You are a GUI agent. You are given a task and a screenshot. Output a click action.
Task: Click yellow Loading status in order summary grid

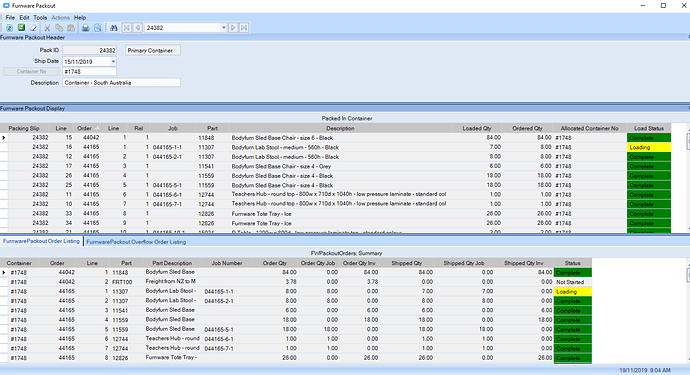(x=573, y=292)
